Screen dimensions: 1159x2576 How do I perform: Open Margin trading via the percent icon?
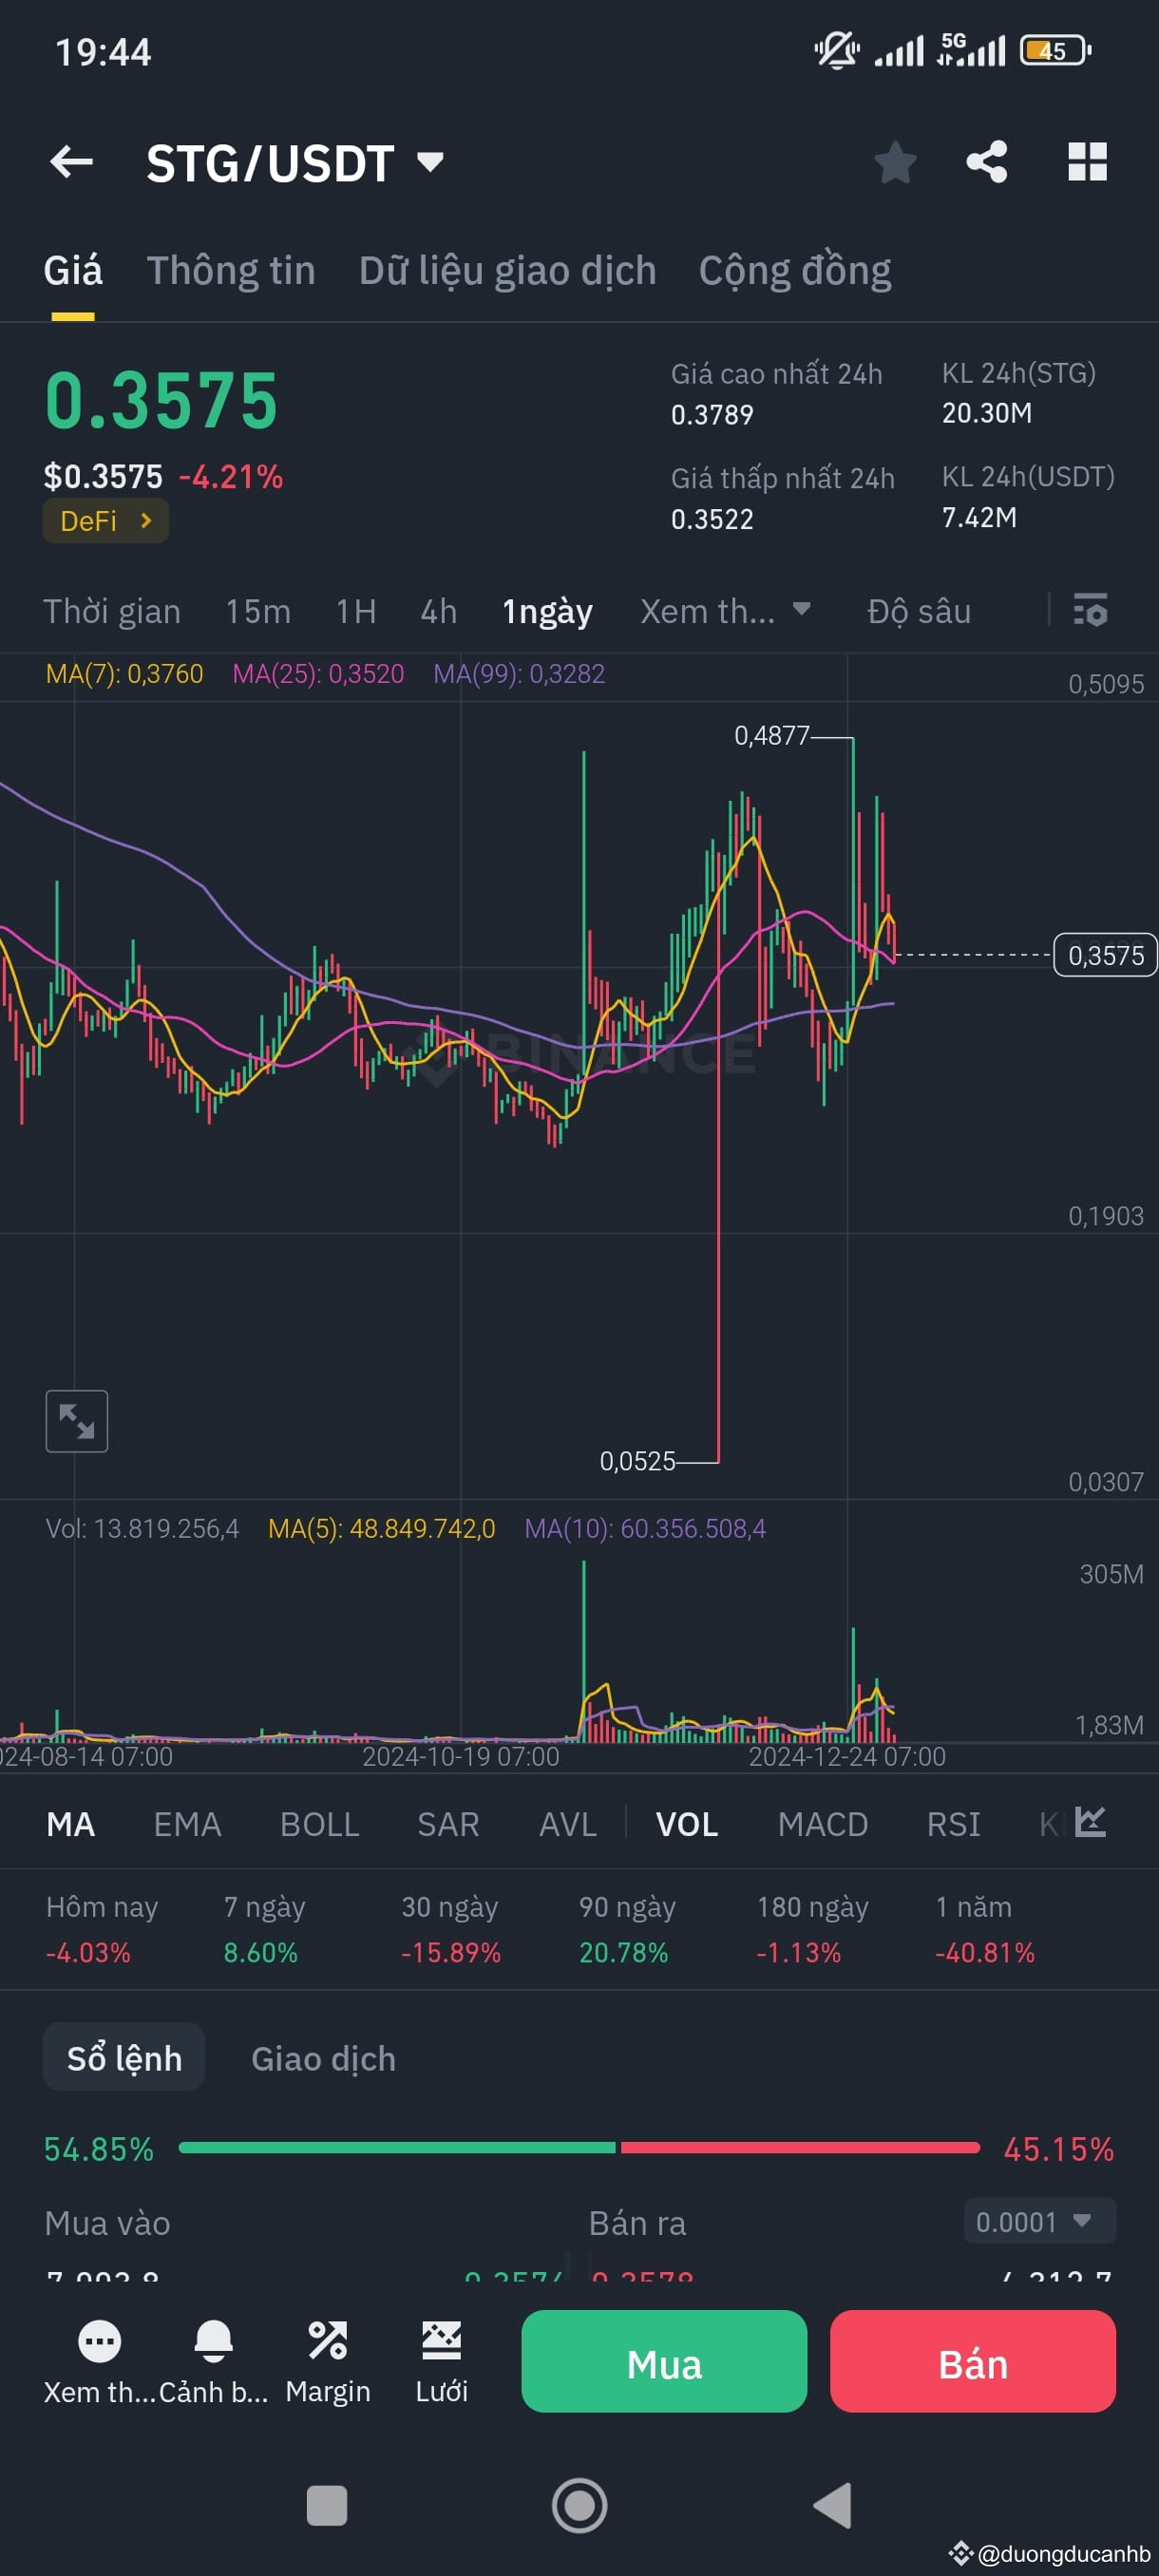pos(327,2342)
